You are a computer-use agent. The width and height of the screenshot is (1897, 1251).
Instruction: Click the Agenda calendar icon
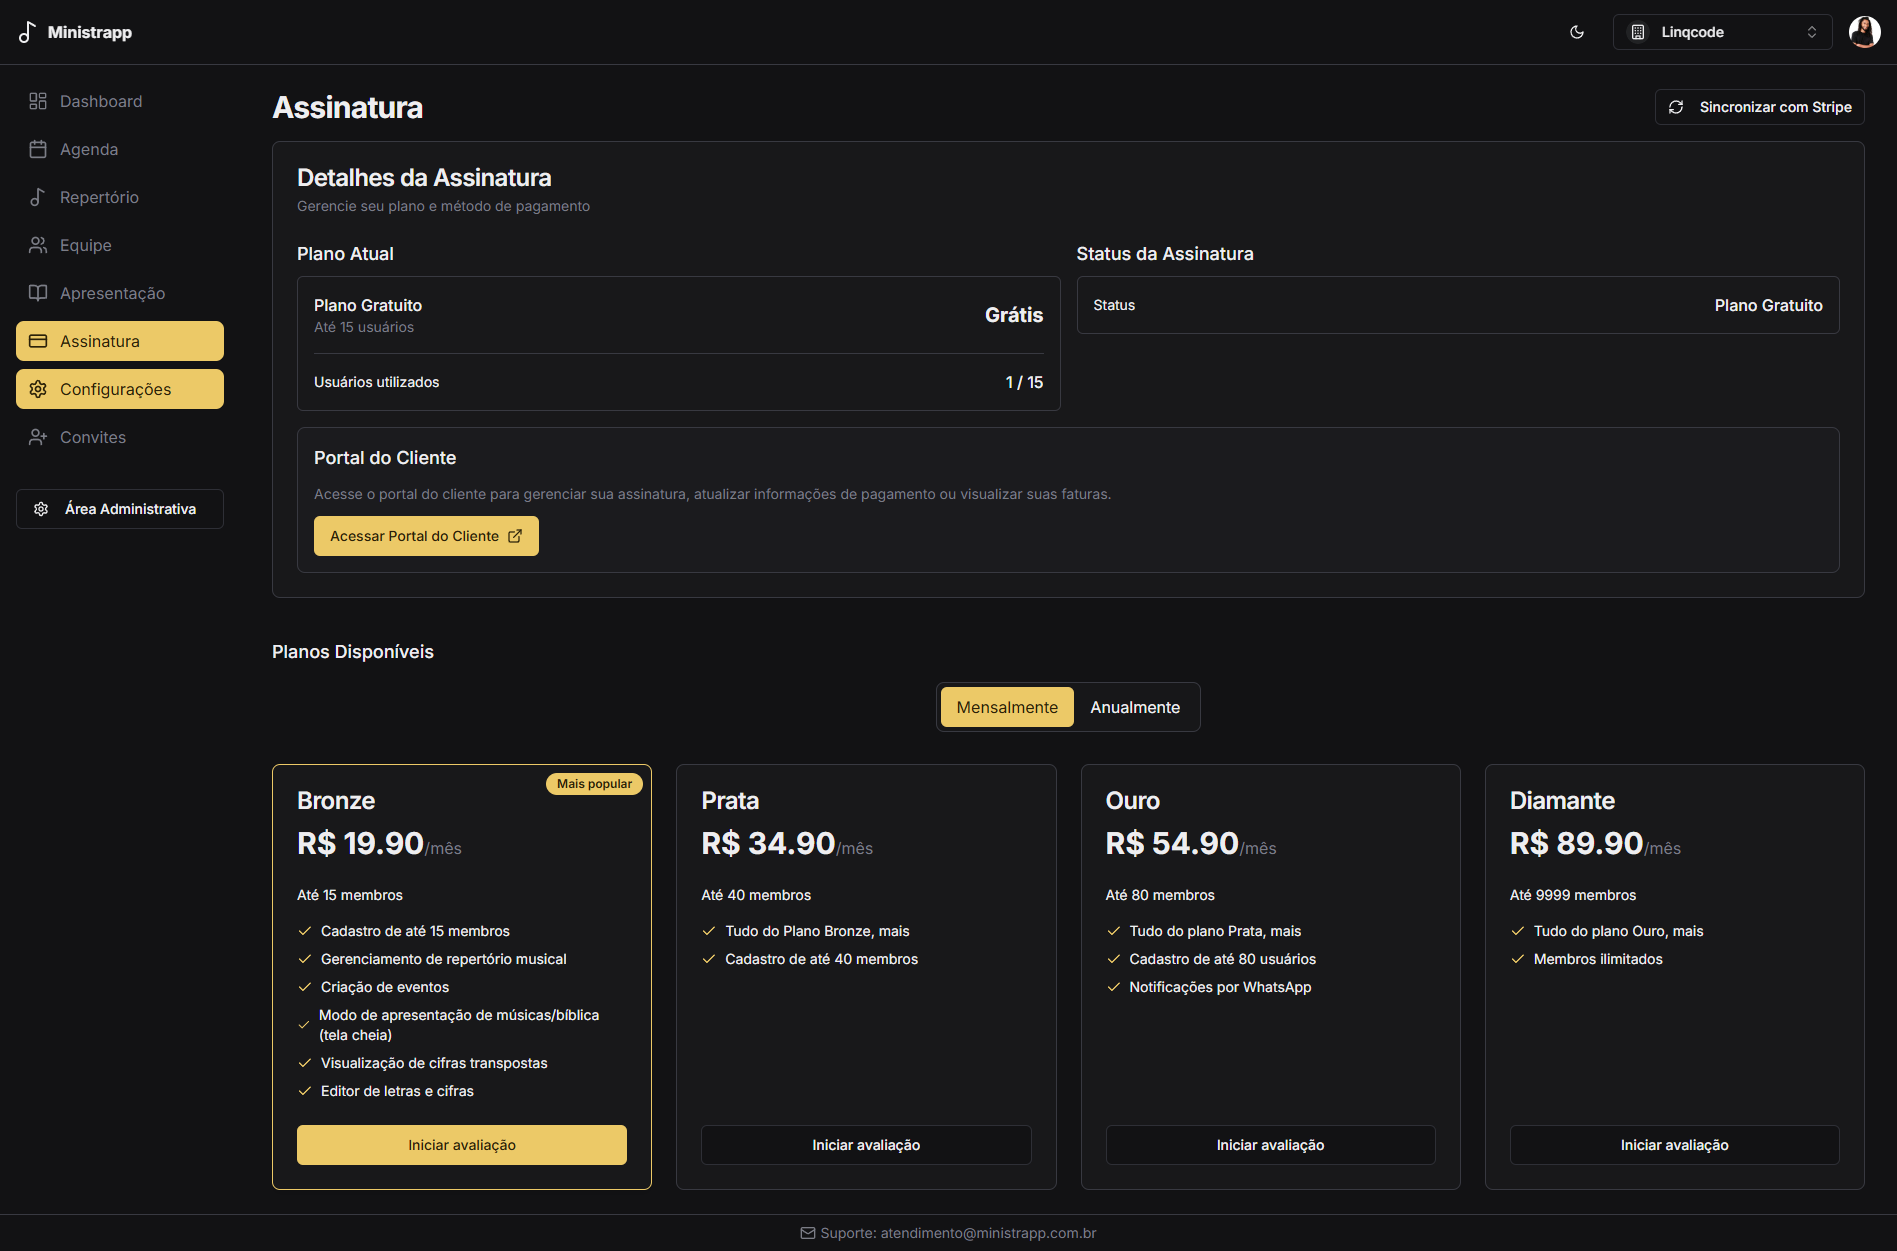point(38,149)
